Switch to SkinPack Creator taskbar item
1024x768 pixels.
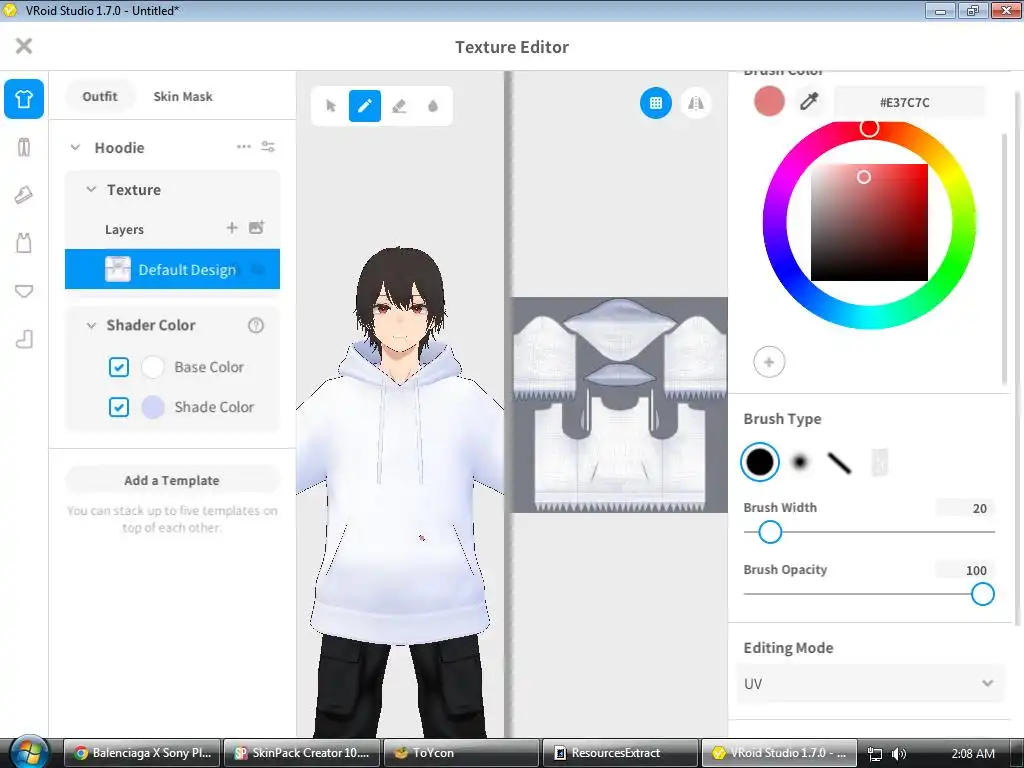(x=303, y=753)
